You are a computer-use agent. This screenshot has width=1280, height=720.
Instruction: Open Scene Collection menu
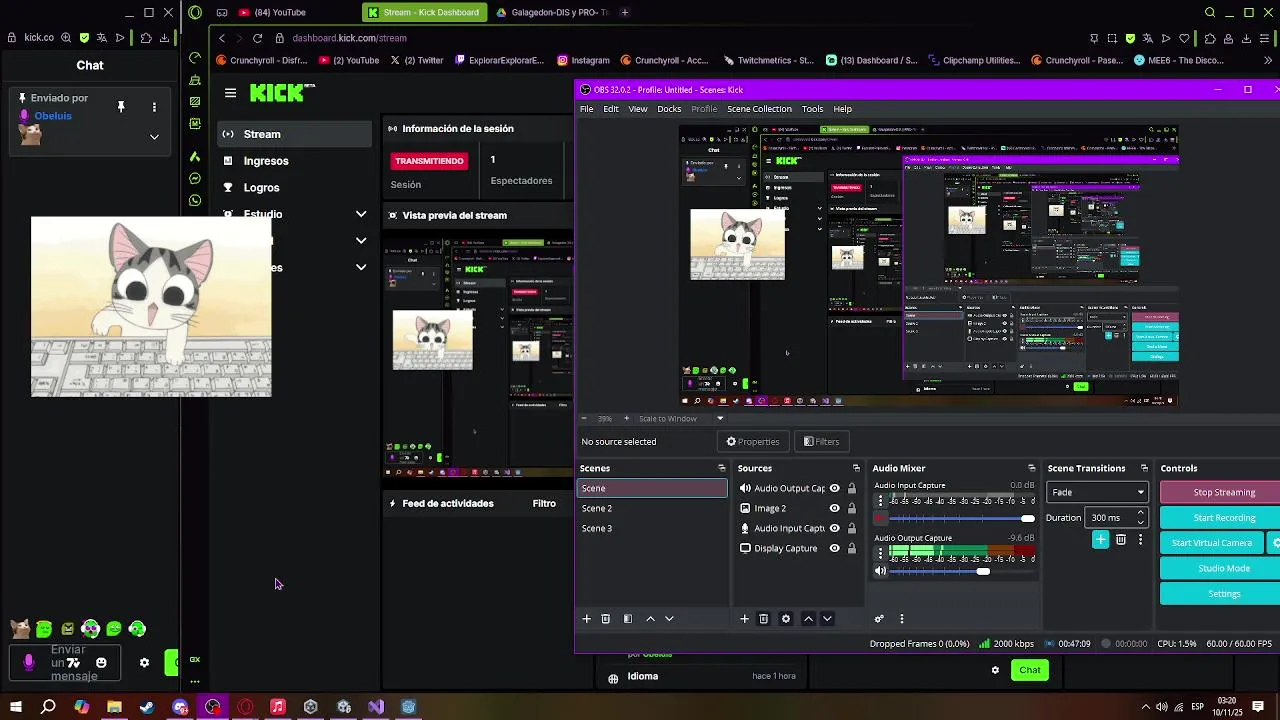tap(759, 109)
